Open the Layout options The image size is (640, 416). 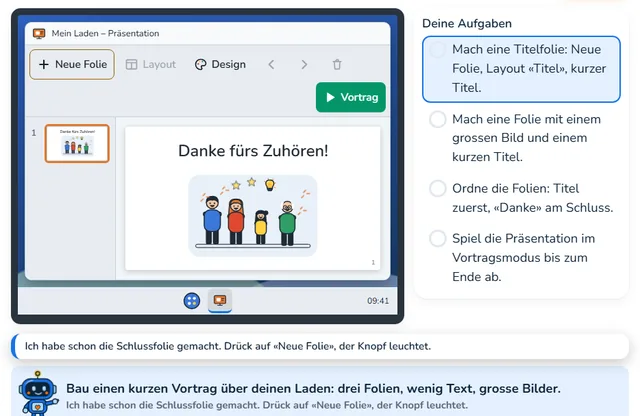[151, 65]
